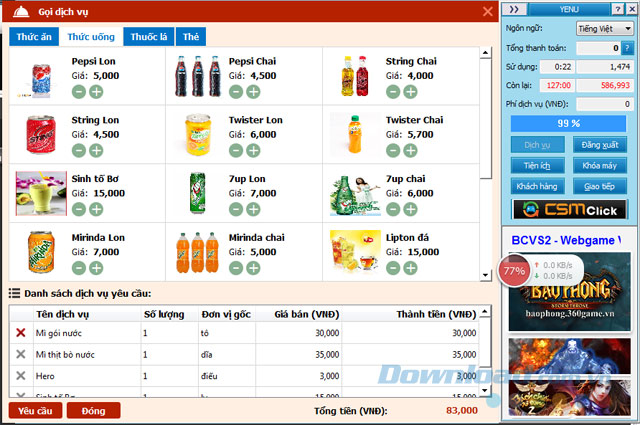Screen dimensions: 640x425
Task: Decrease Twister Lon quantity with minus icon
Action: (236, 151)
